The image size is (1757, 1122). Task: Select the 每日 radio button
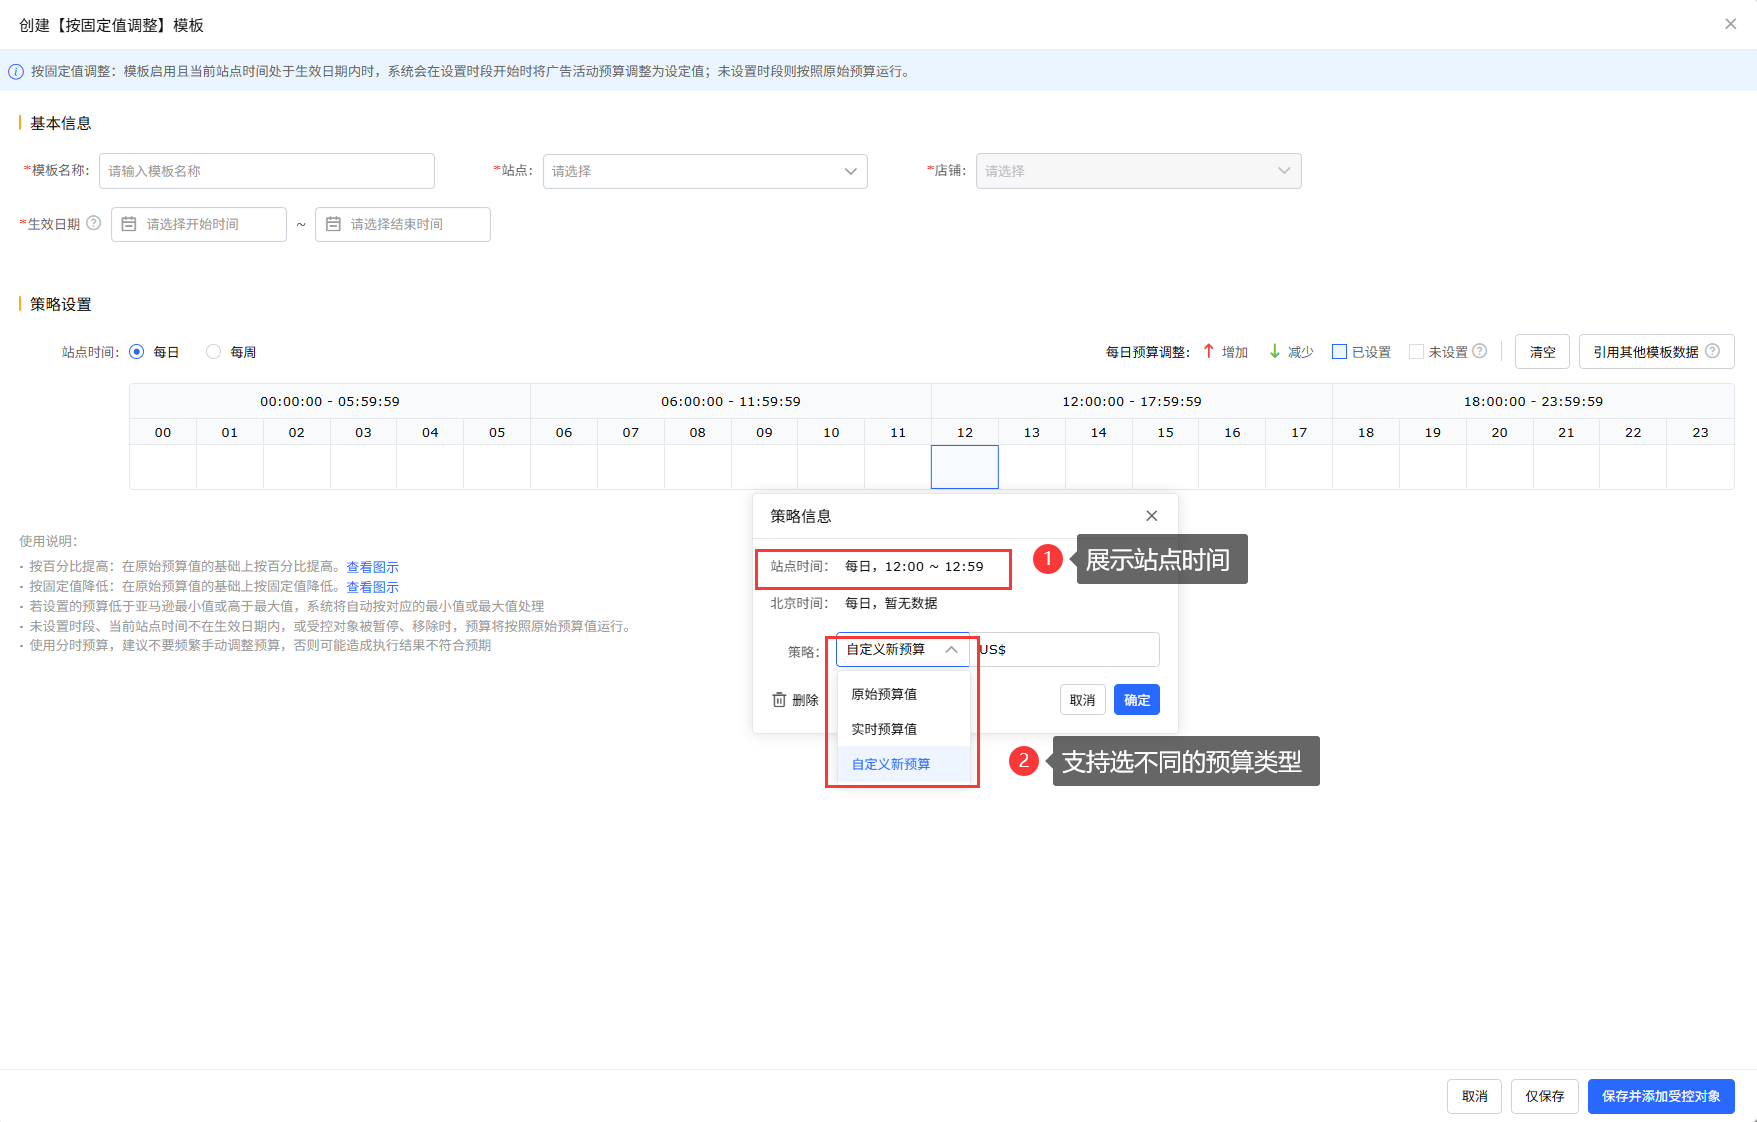click(x=137, y=352)
